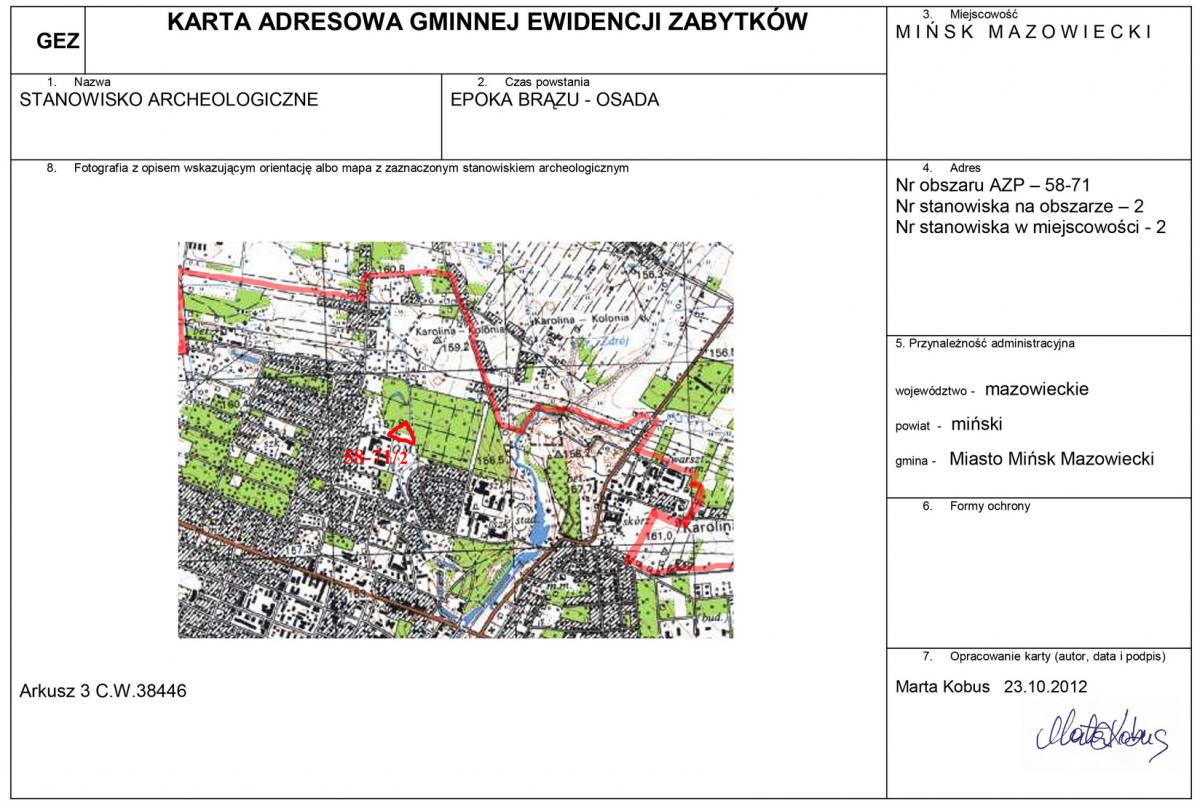This screenshot has height=801, width=1200.
Task: Click the red 58-71/2 map label
Action: pos(375,458)
